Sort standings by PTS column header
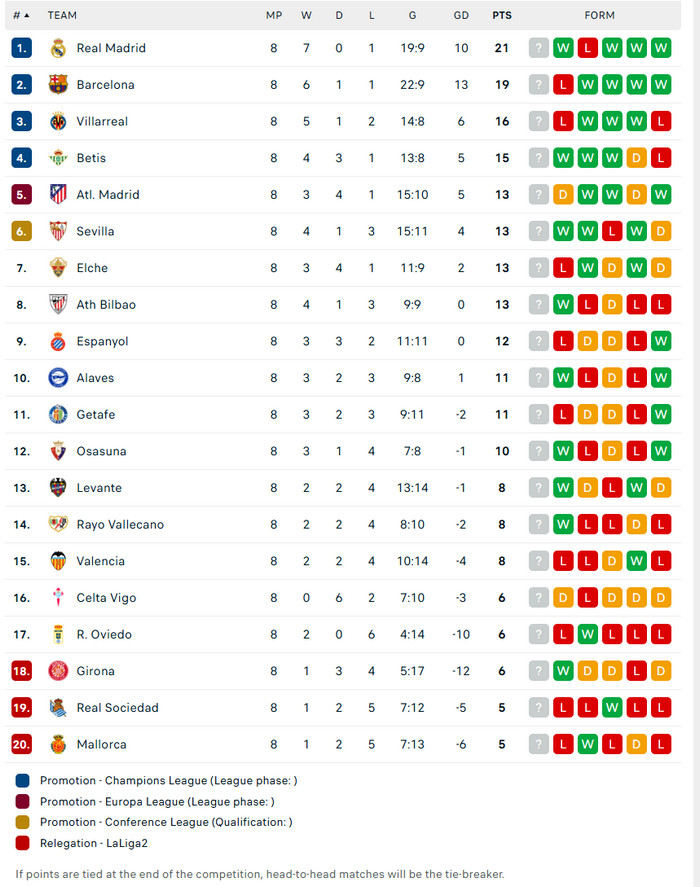This screenshot has height=887, width=700. tap(502, 16)
